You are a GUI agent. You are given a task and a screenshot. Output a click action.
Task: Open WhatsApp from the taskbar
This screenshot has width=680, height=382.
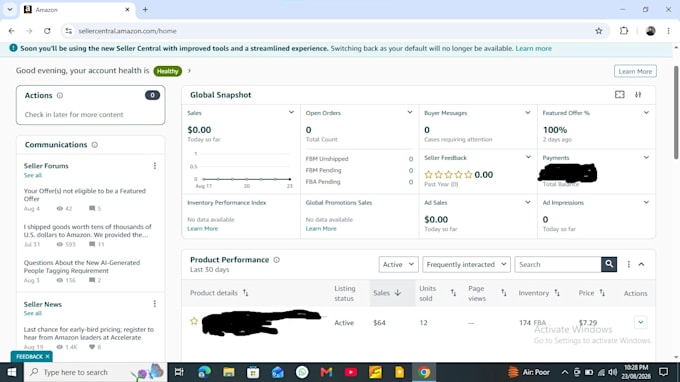tap(302, 372)
